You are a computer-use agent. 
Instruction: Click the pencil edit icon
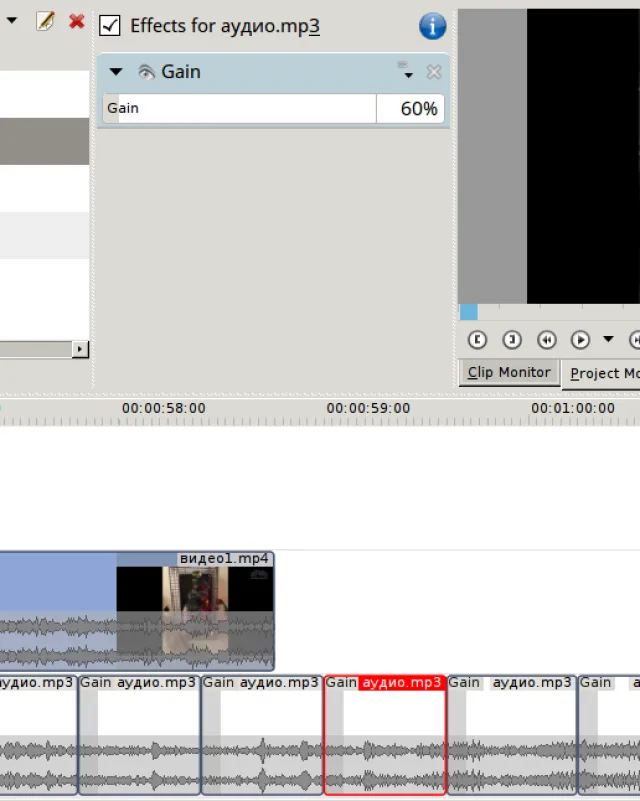pyautogui.click(x=45, y=21)
